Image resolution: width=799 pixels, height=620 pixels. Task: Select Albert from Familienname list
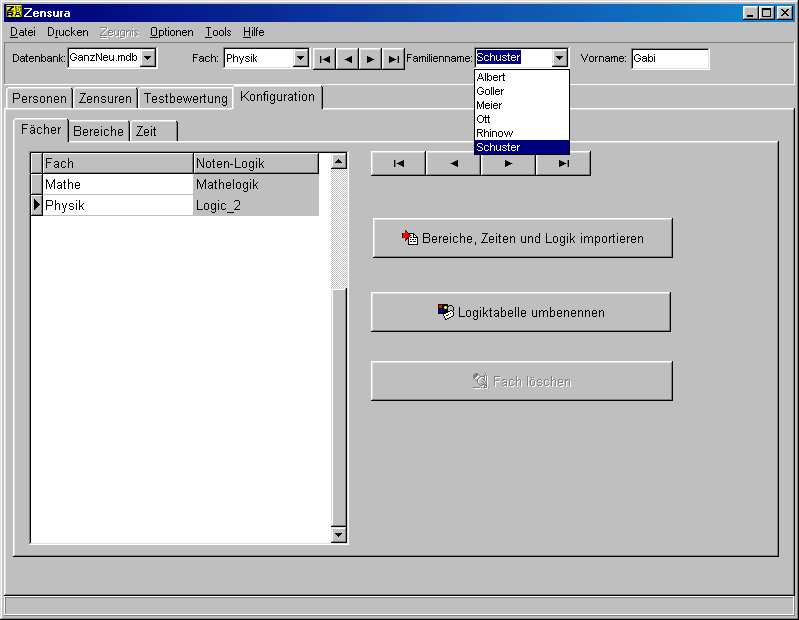tap(522, 77)
